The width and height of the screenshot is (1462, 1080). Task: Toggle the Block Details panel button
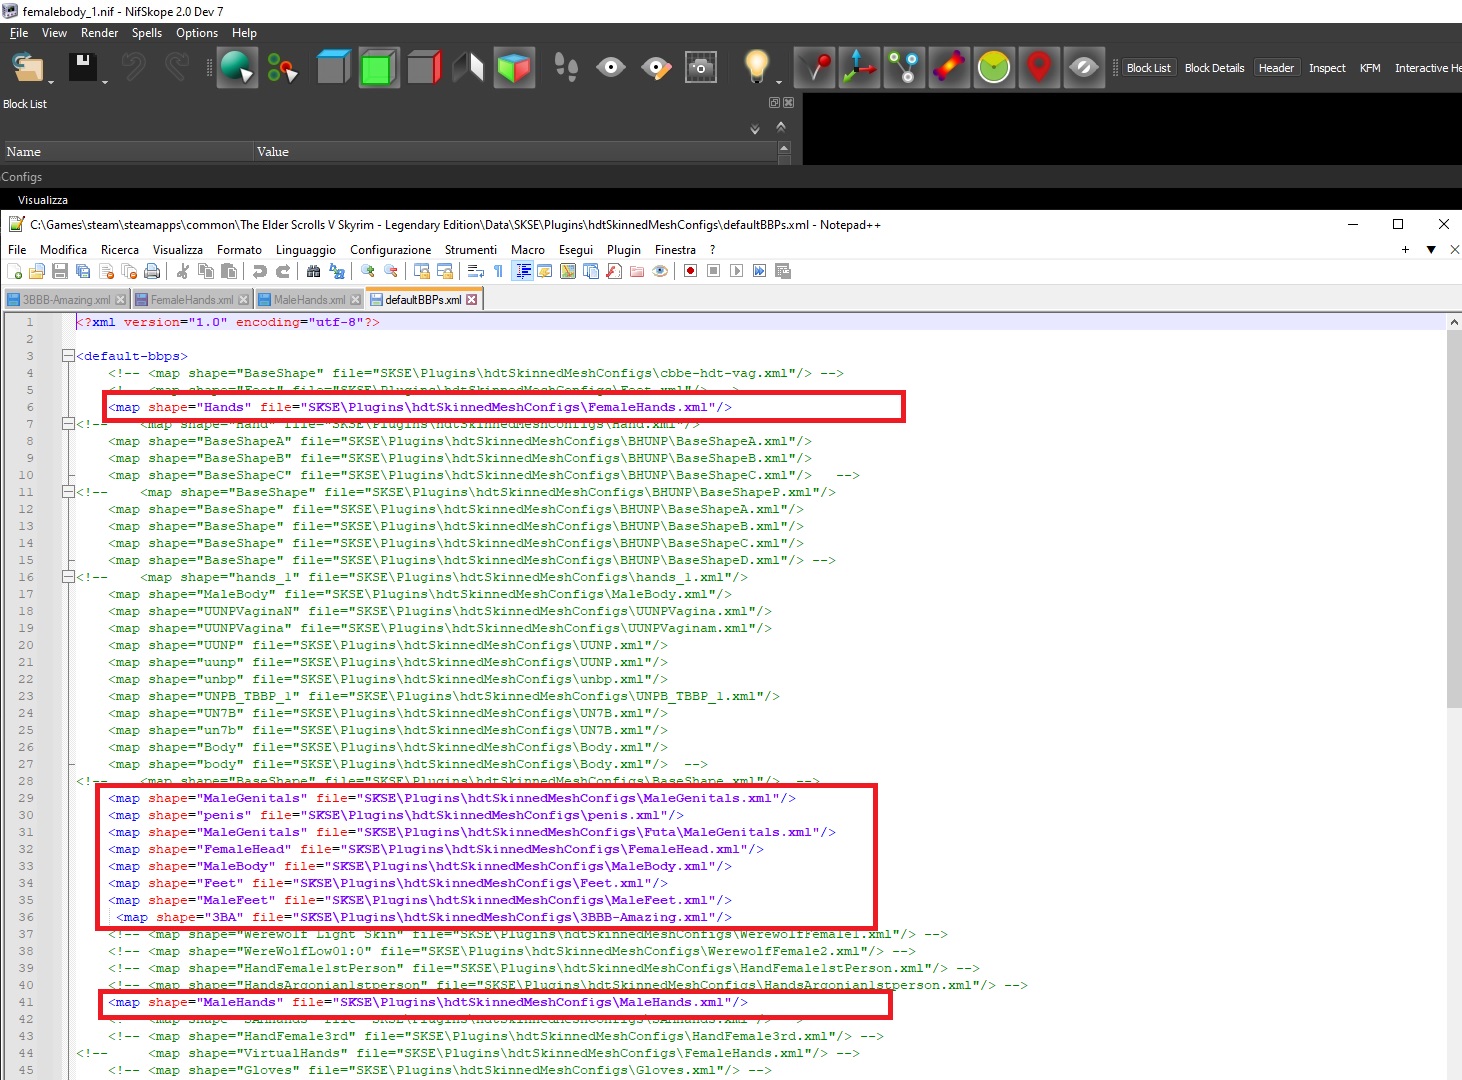(1214, 68)
